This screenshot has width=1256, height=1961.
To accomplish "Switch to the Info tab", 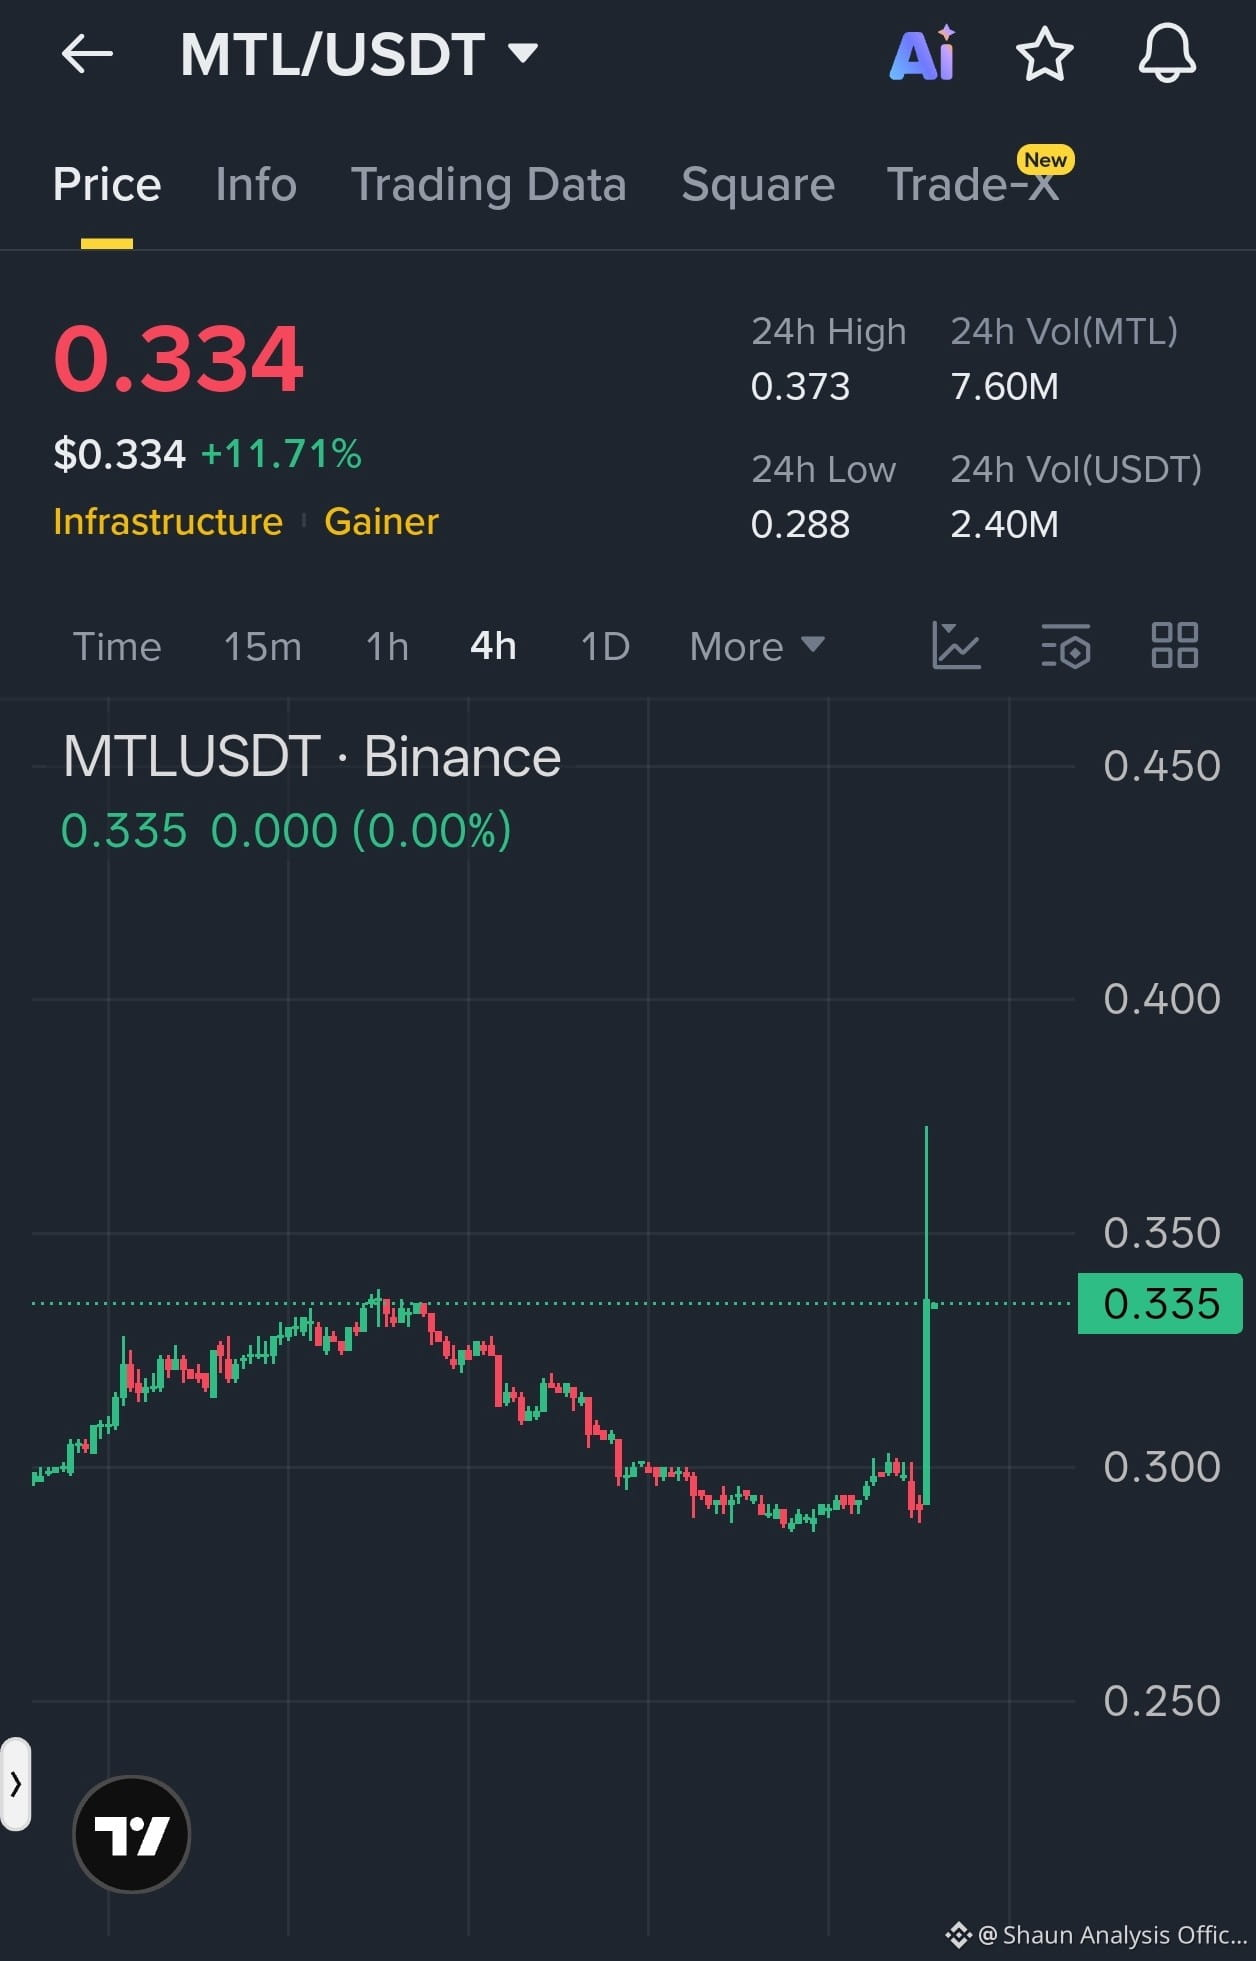I will point(256,185).
